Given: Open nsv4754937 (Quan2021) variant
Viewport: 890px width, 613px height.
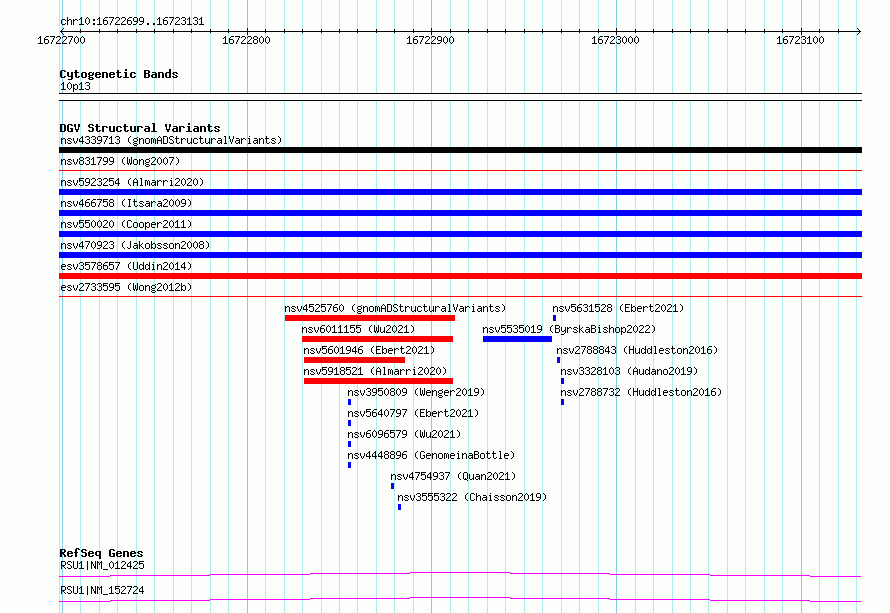Looking at the screenshot, I should pyautogui.click(x=453, y=476).
